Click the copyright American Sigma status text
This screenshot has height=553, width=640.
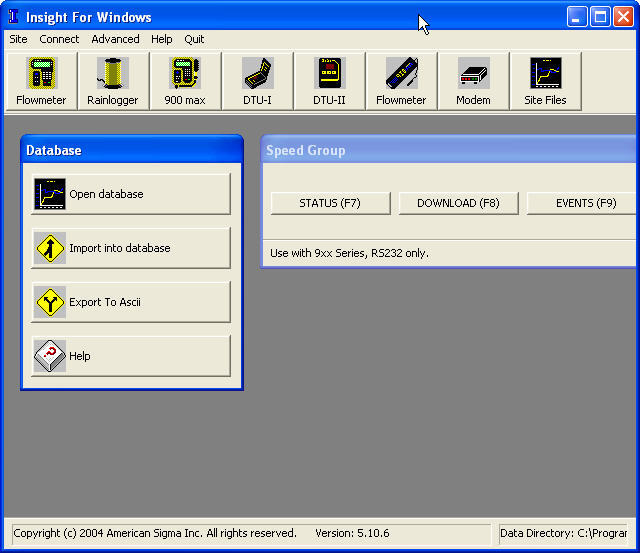tap(155, 533)
